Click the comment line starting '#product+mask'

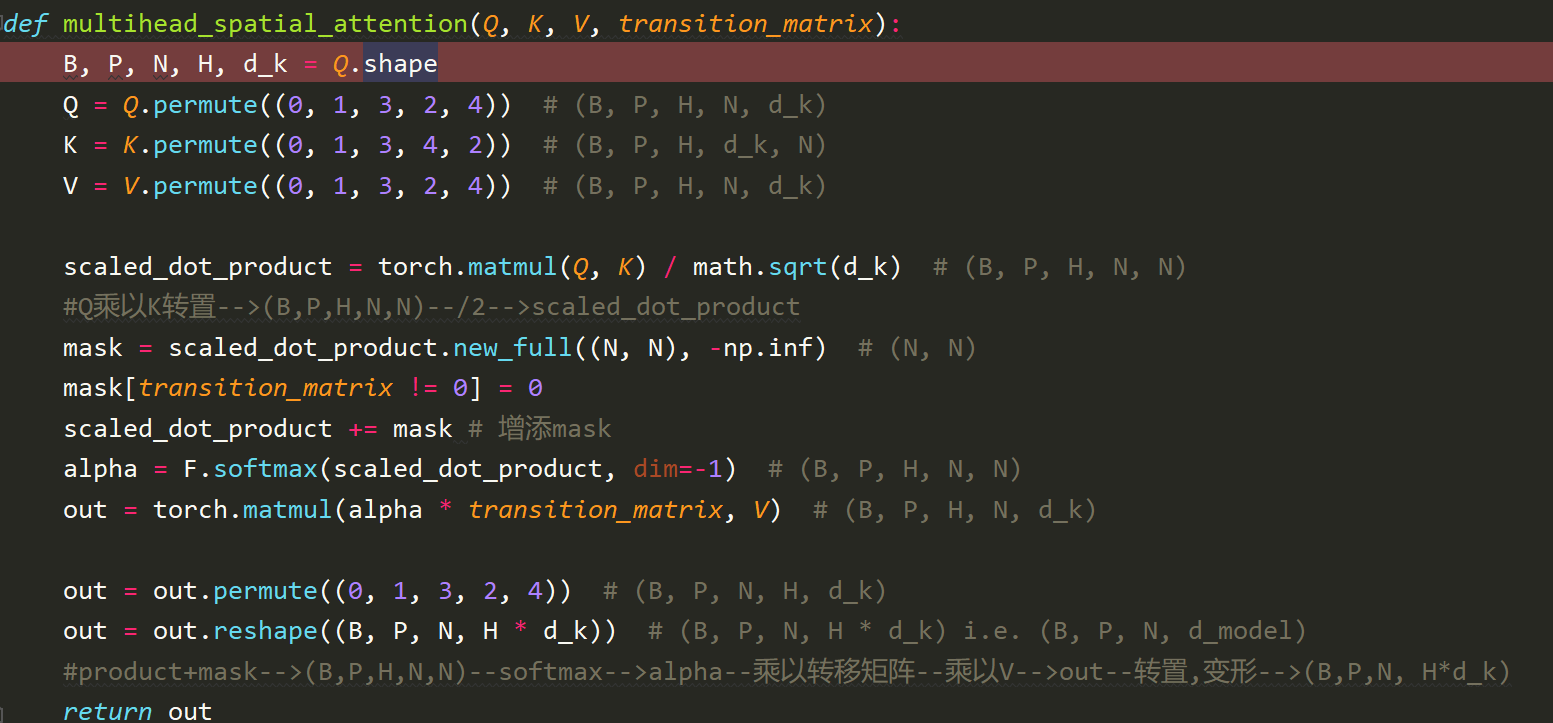click(787, 672)
